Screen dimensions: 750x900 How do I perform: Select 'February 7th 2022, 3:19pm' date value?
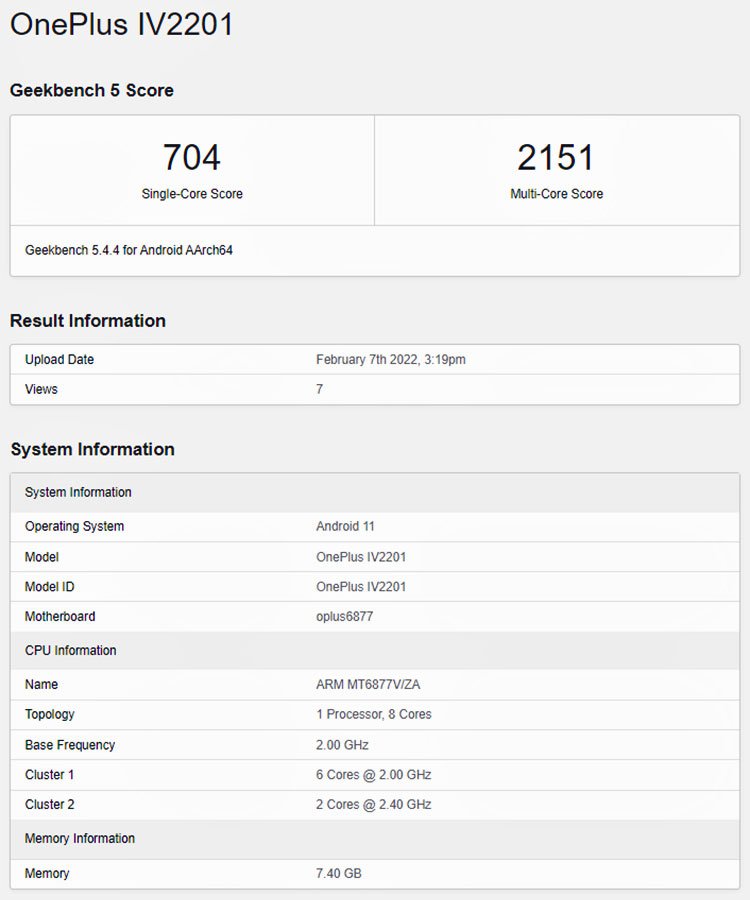point(391,359)
